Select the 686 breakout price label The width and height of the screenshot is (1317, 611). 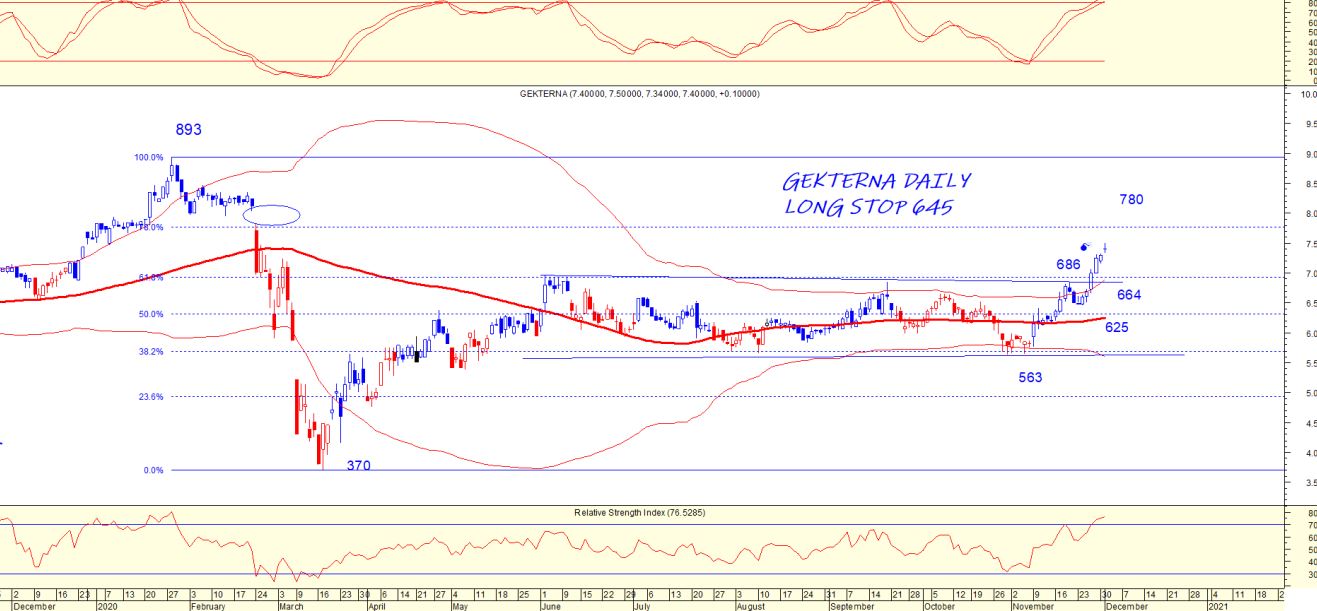(1069, 265)
